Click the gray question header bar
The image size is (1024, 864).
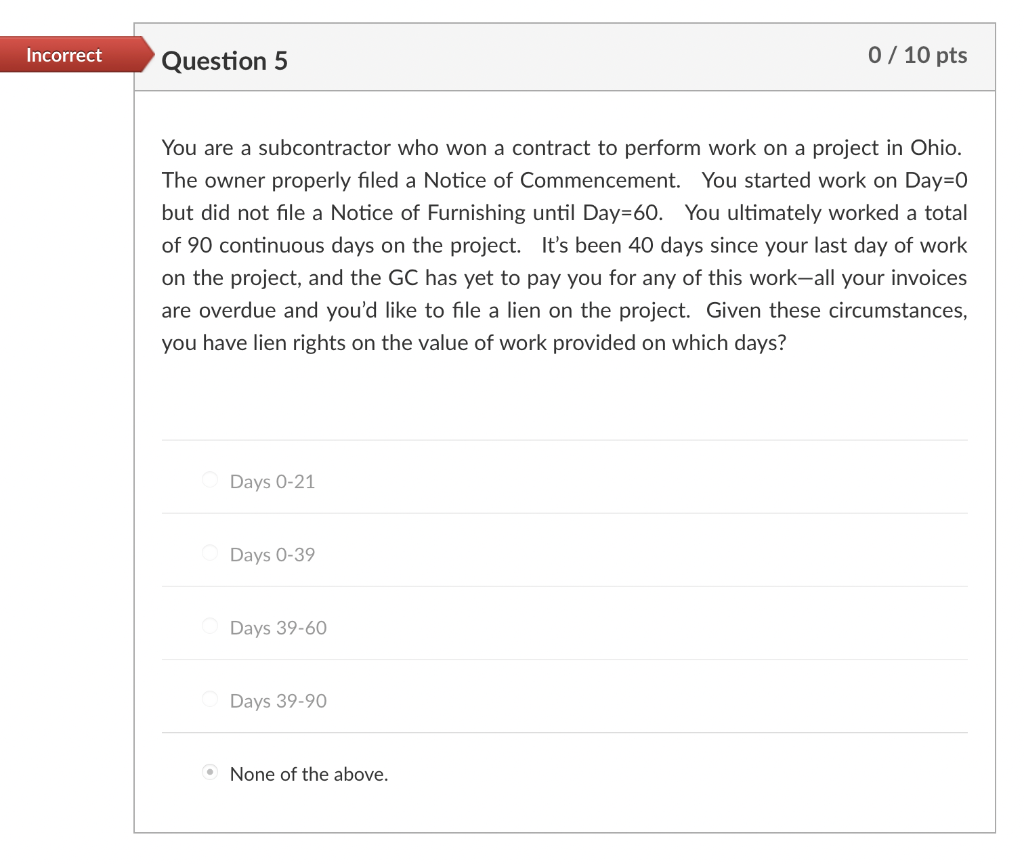point(564,57)
